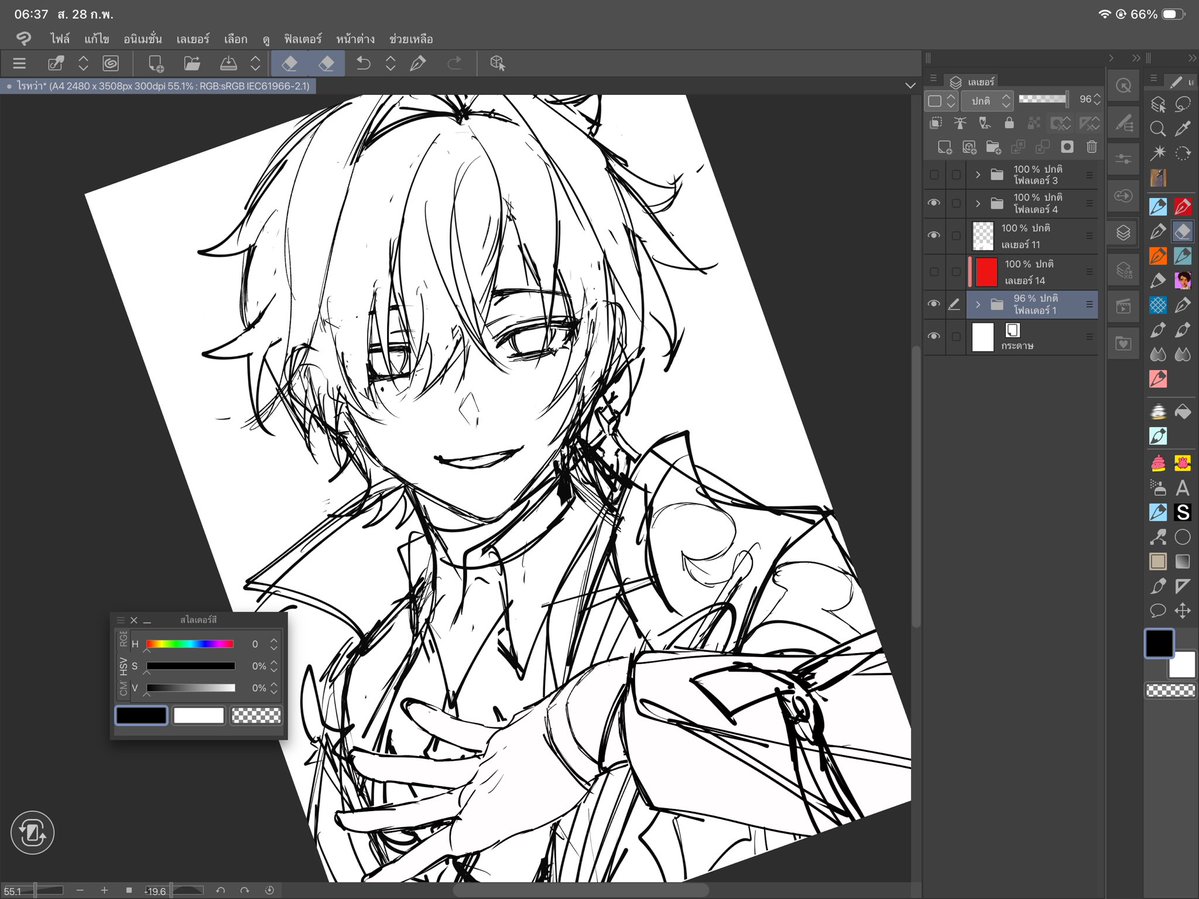The height and width of the screenshot is (899, 1199).
Task: Adjust the H hue slider
Action: [190, 644]
